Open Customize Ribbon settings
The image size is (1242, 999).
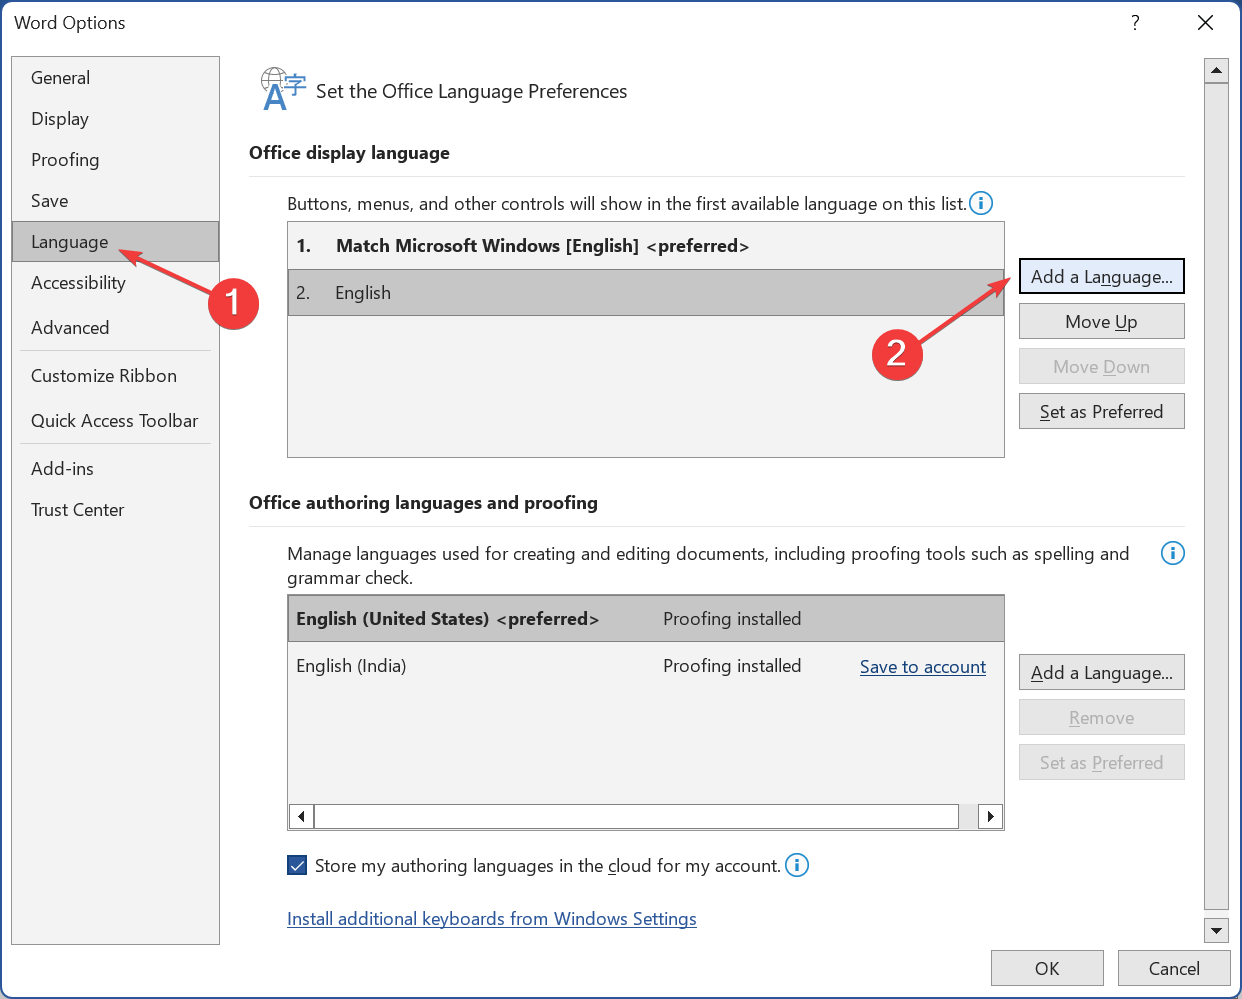point(104,375)
